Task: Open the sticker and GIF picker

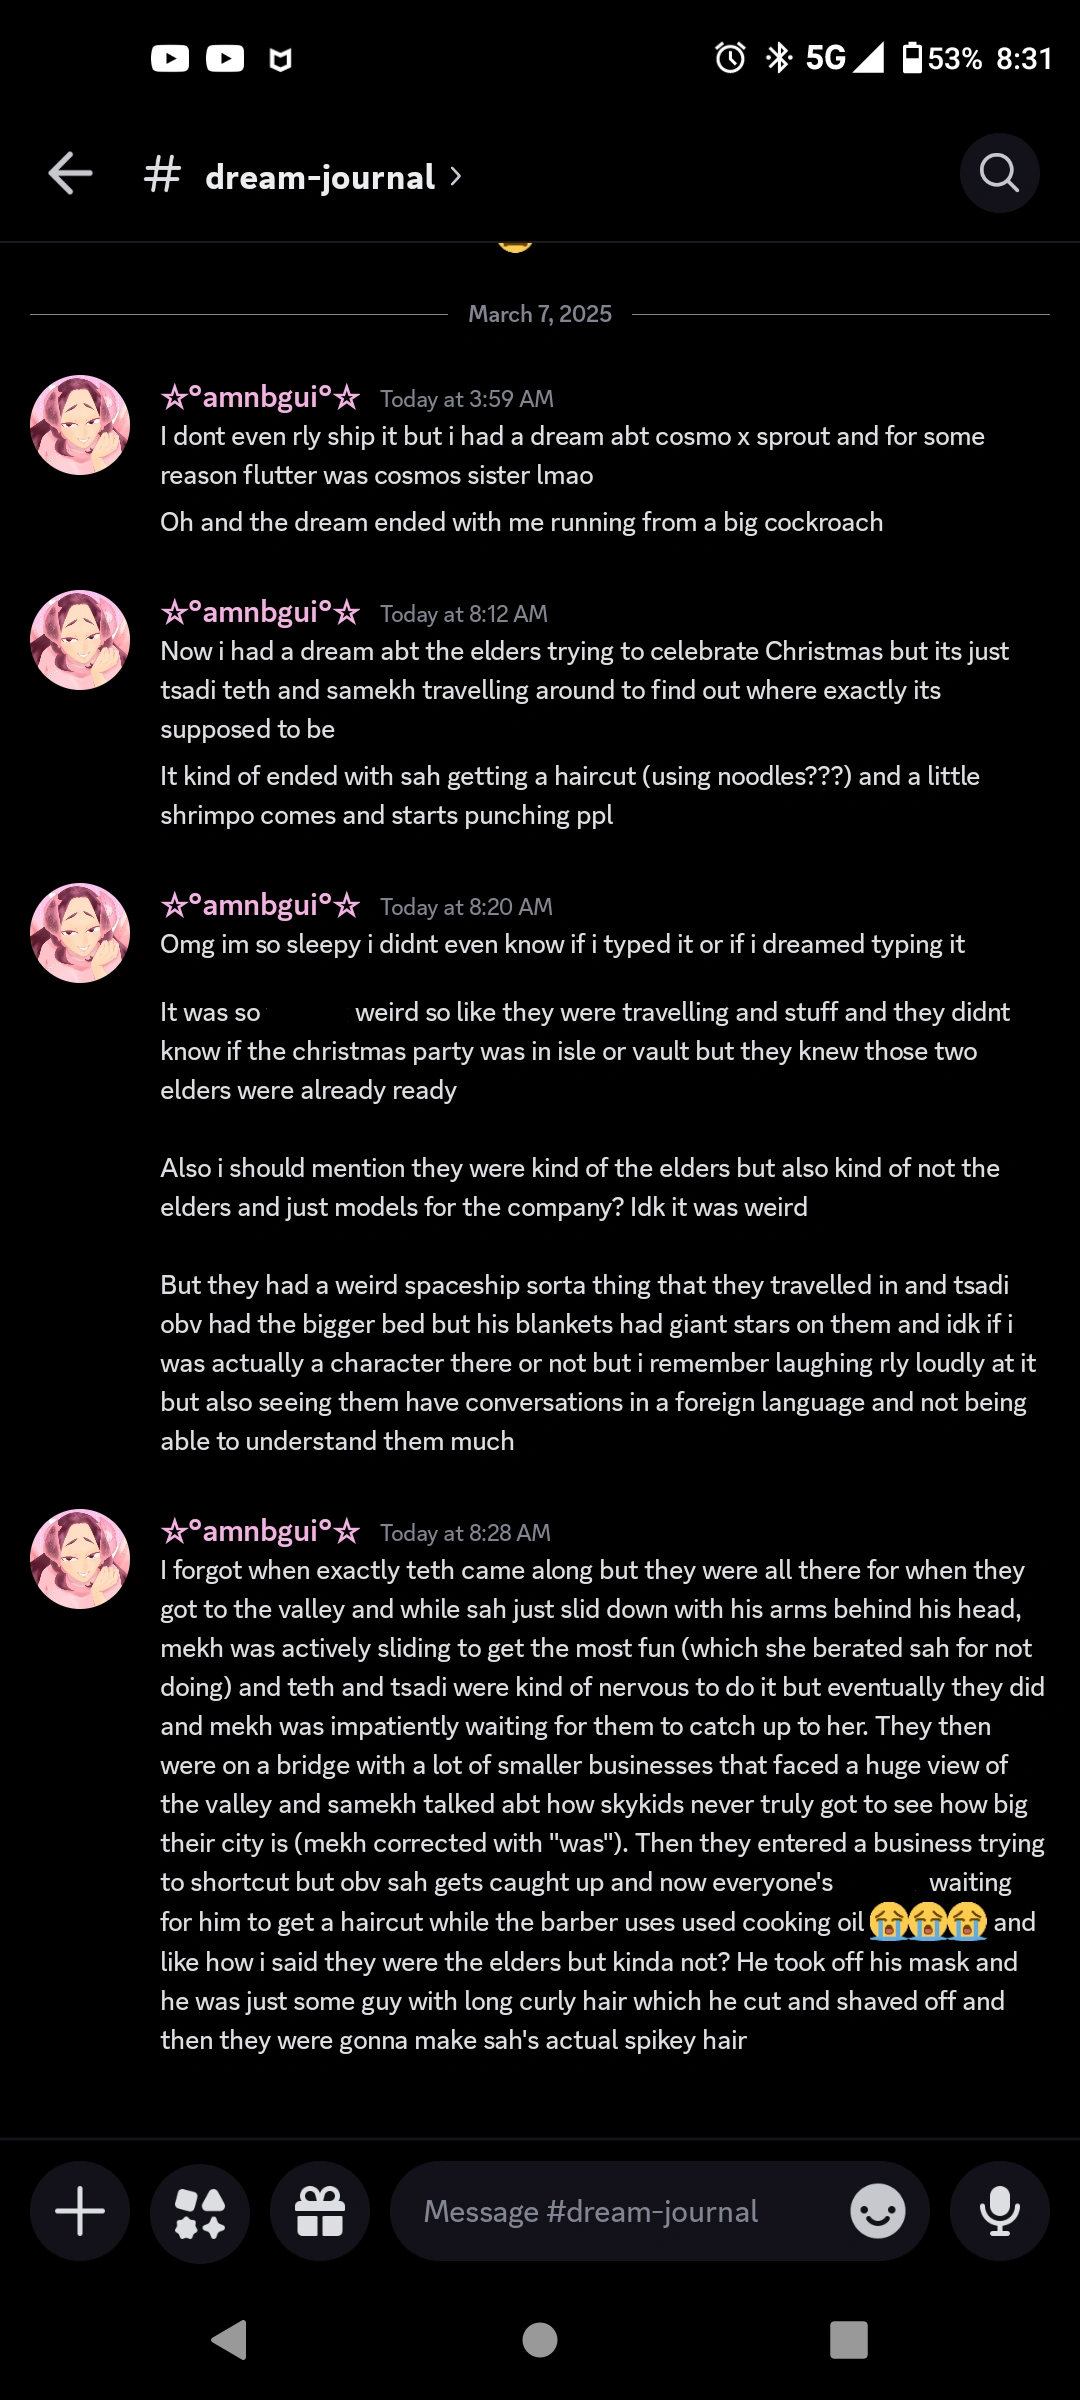Action: coord(199,2211)
